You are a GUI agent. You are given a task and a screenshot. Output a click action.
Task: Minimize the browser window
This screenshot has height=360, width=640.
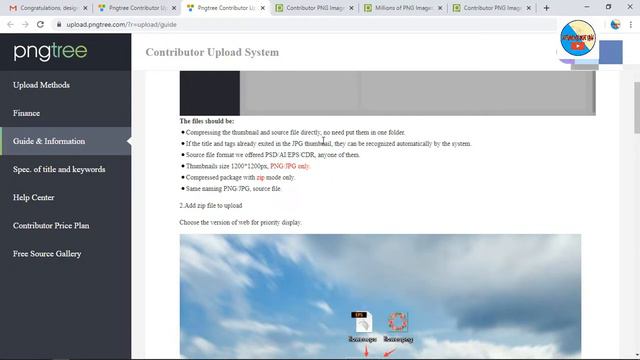click(587, 7)
